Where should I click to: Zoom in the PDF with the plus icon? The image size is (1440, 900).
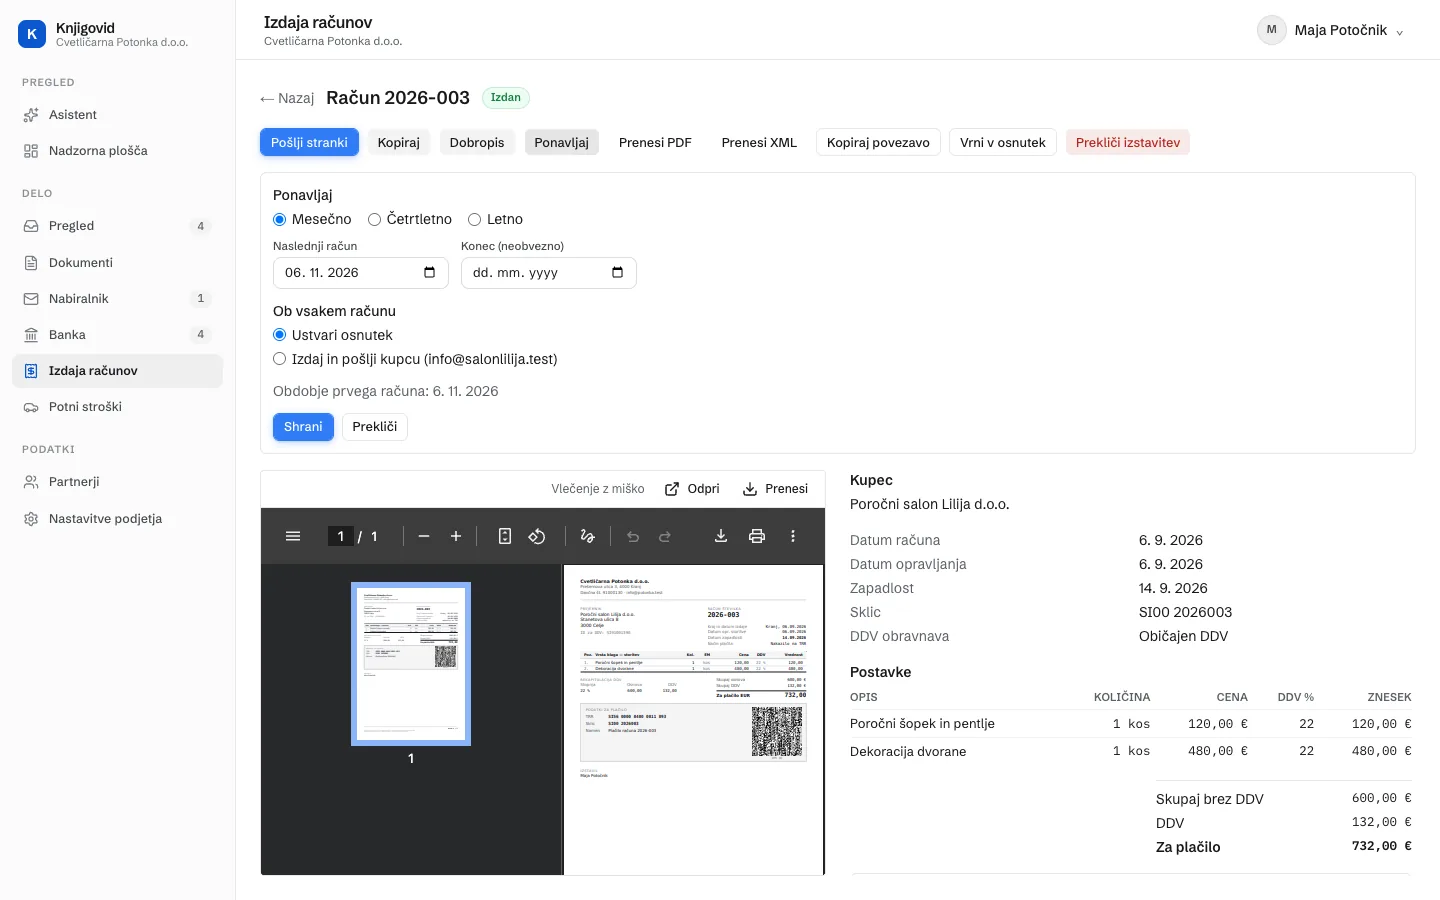tap(456, 536)
